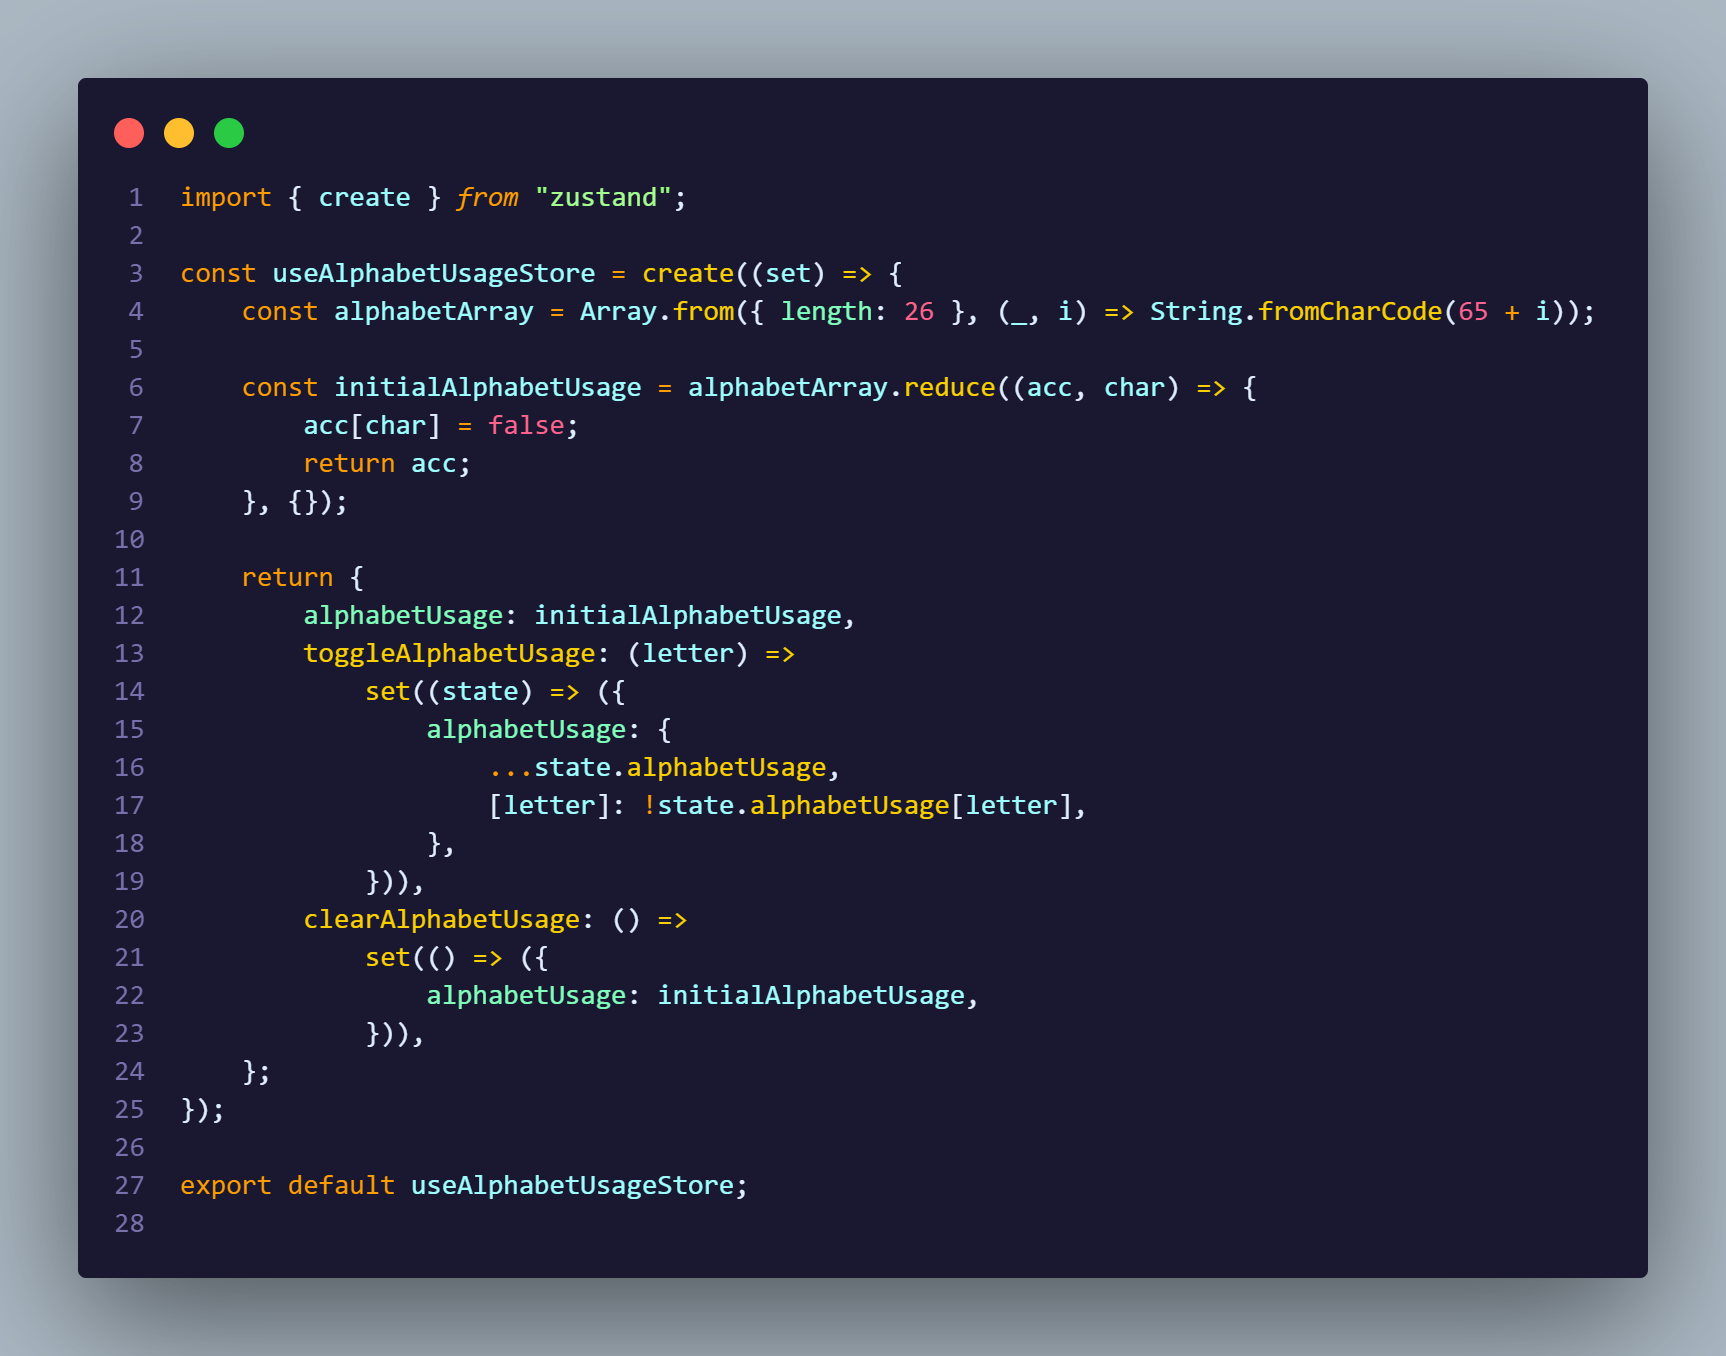Click 'initialAlphabetUsage' declaration on line 6

488,388
